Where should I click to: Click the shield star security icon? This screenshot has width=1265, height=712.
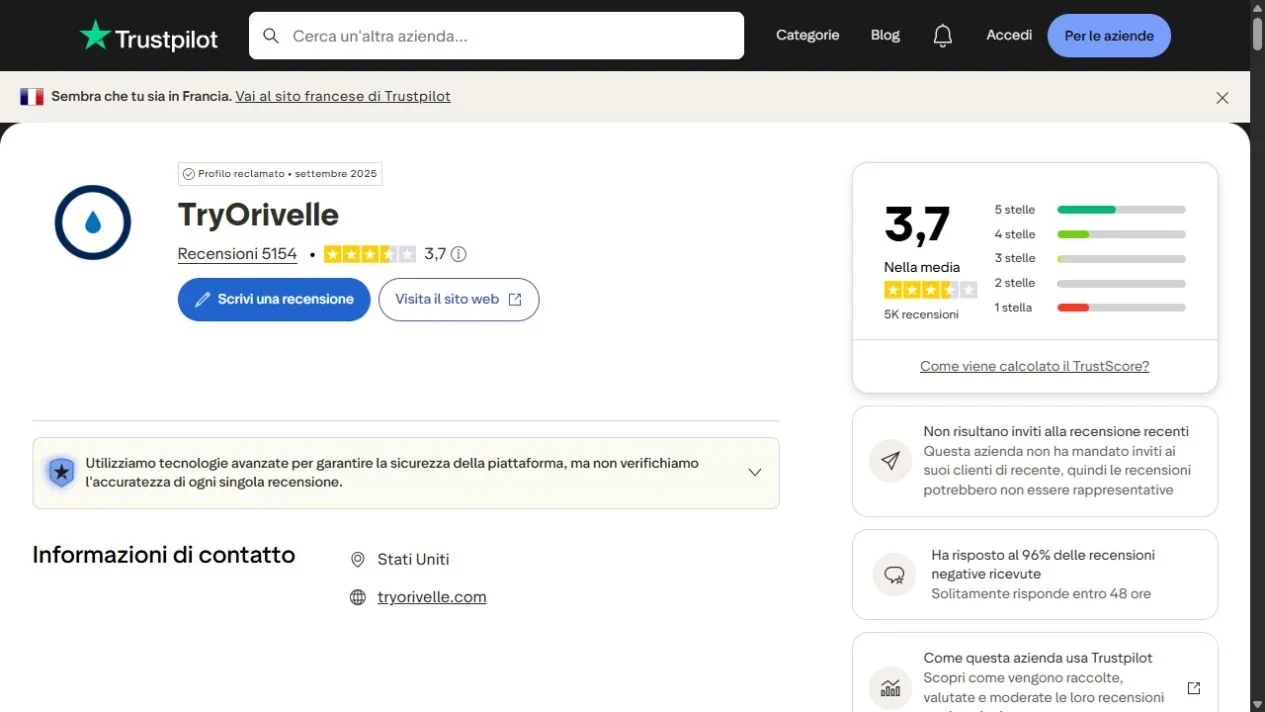61,472
